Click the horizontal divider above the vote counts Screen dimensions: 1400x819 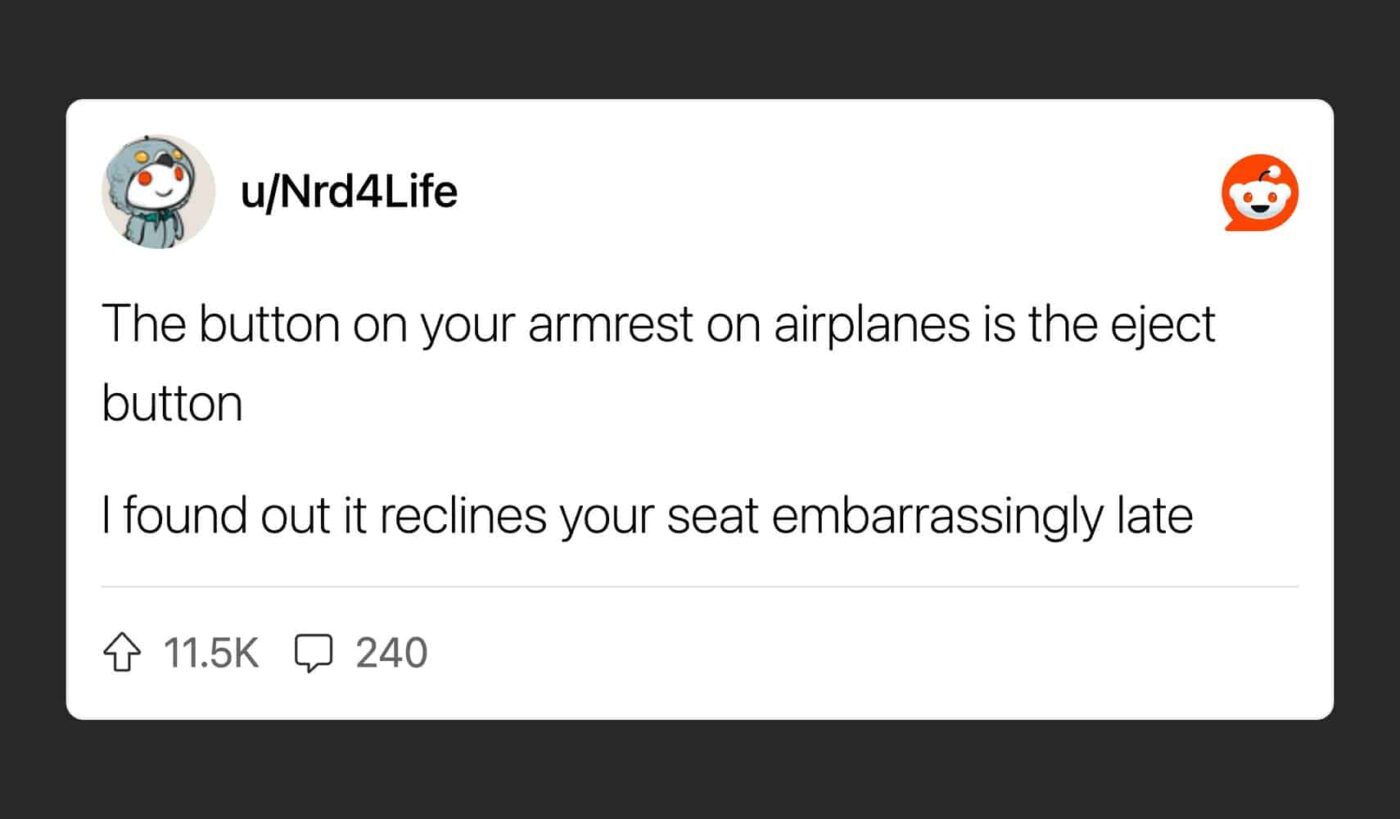(x=700, y=587)
